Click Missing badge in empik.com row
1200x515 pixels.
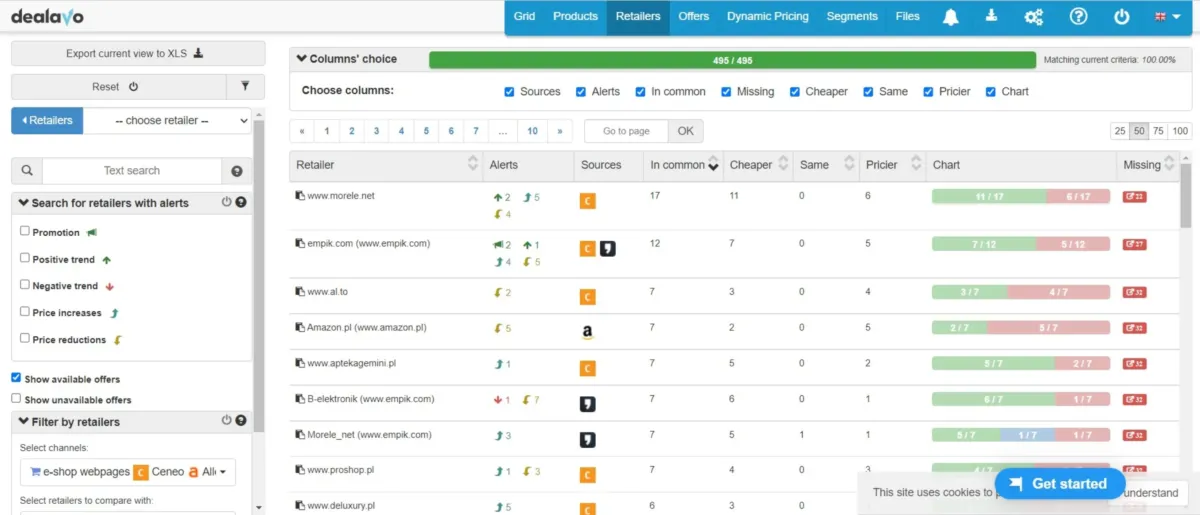(1134, 244)
